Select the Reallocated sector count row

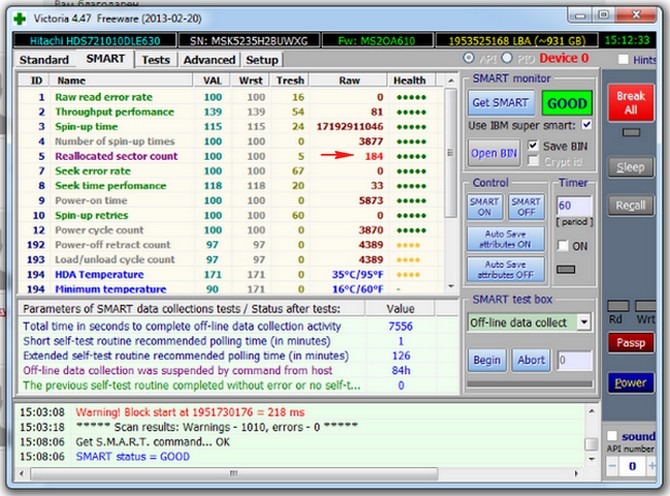click(x=116, y=156)
